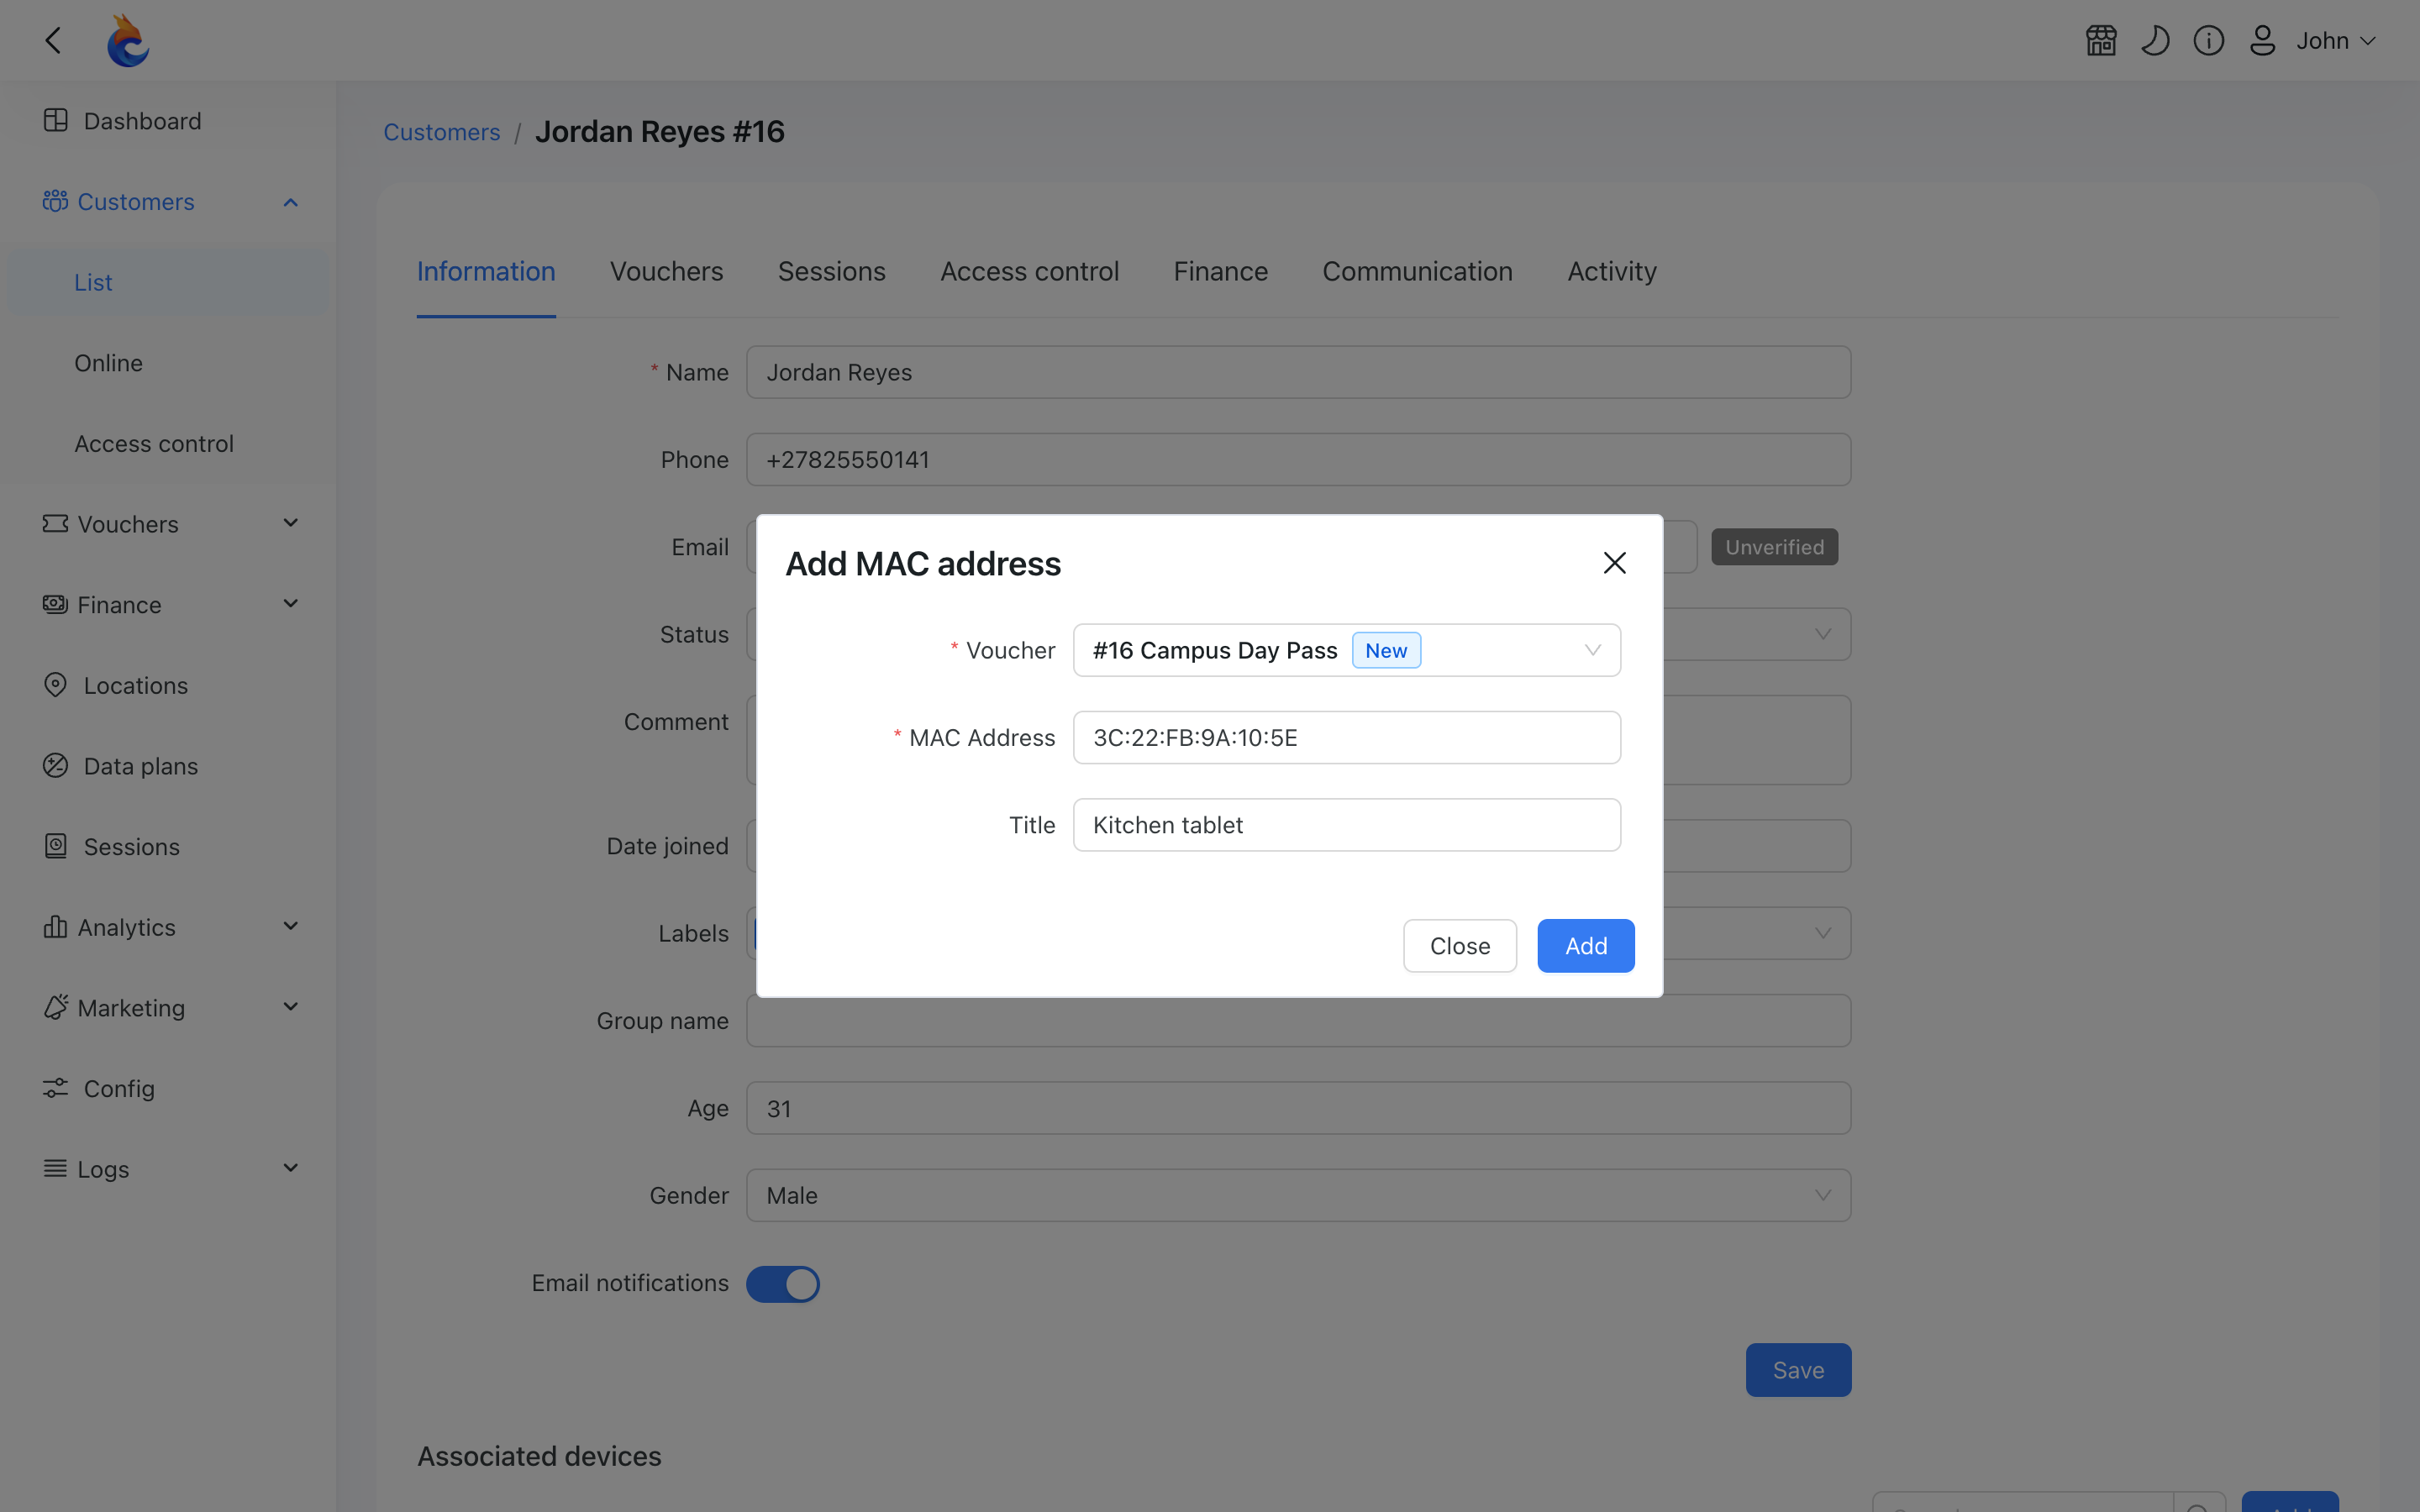The height and width of the screenshot is (1512, 2420).
Task: Open the Online customers sidebar item
Action: 168,363
